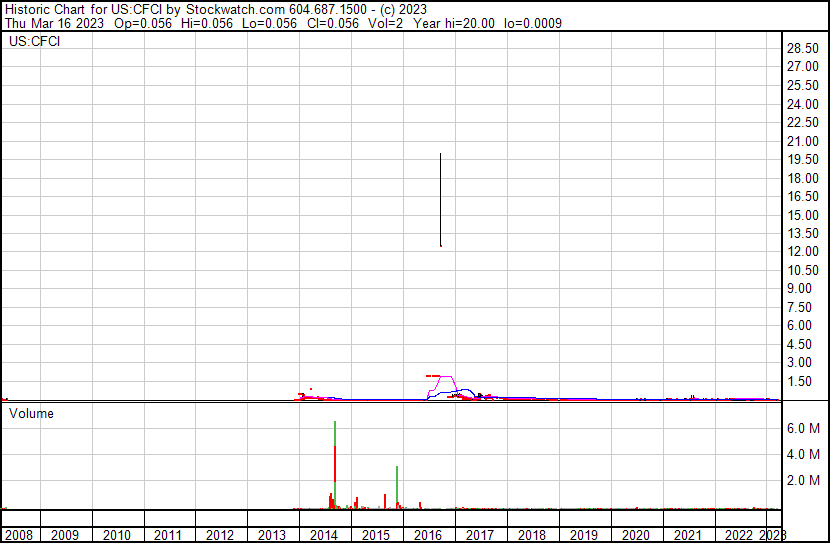Select the 2008 year label at the axis start

pyautogui.click(x=19, y=535)
